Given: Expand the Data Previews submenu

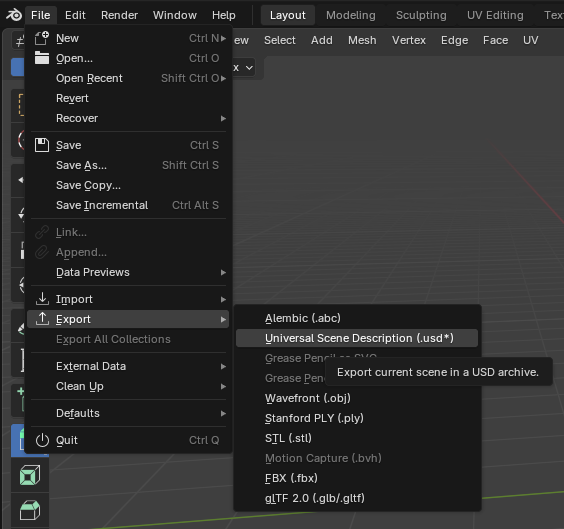Looking at the screenshot, I should [223, 273].
